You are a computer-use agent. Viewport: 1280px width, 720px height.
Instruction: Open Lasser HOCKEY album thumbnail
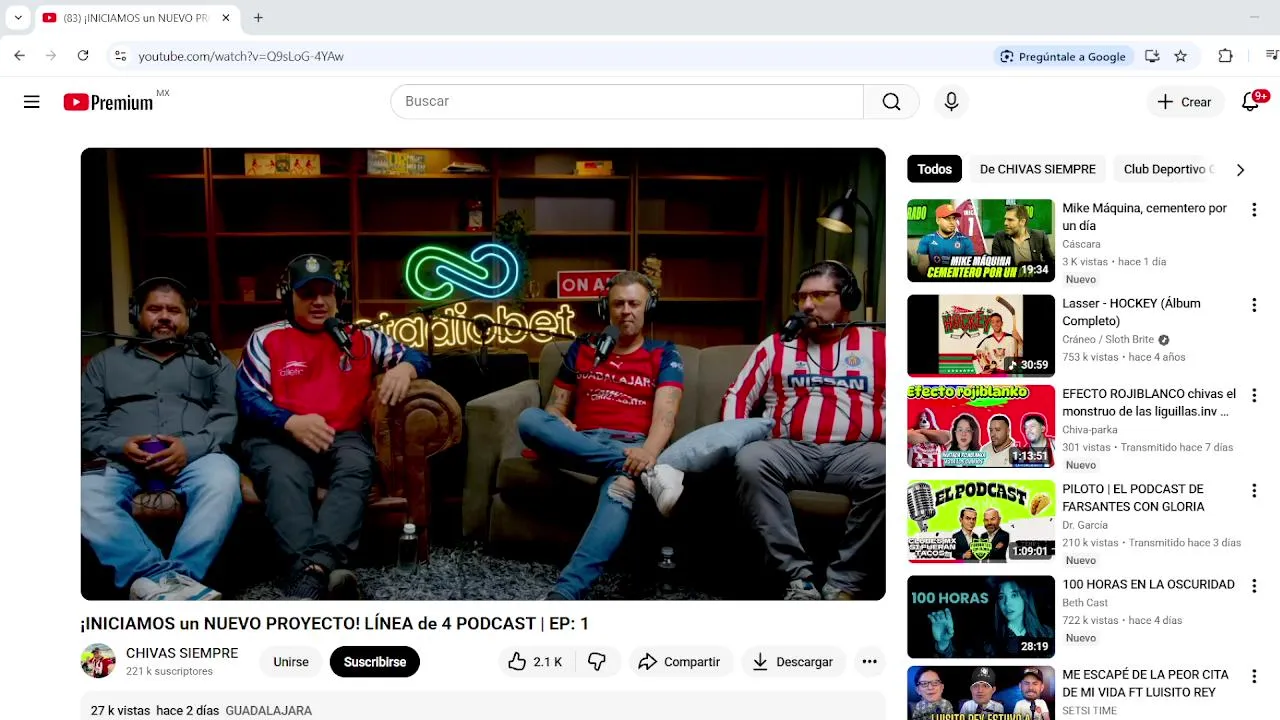point(981,336)
